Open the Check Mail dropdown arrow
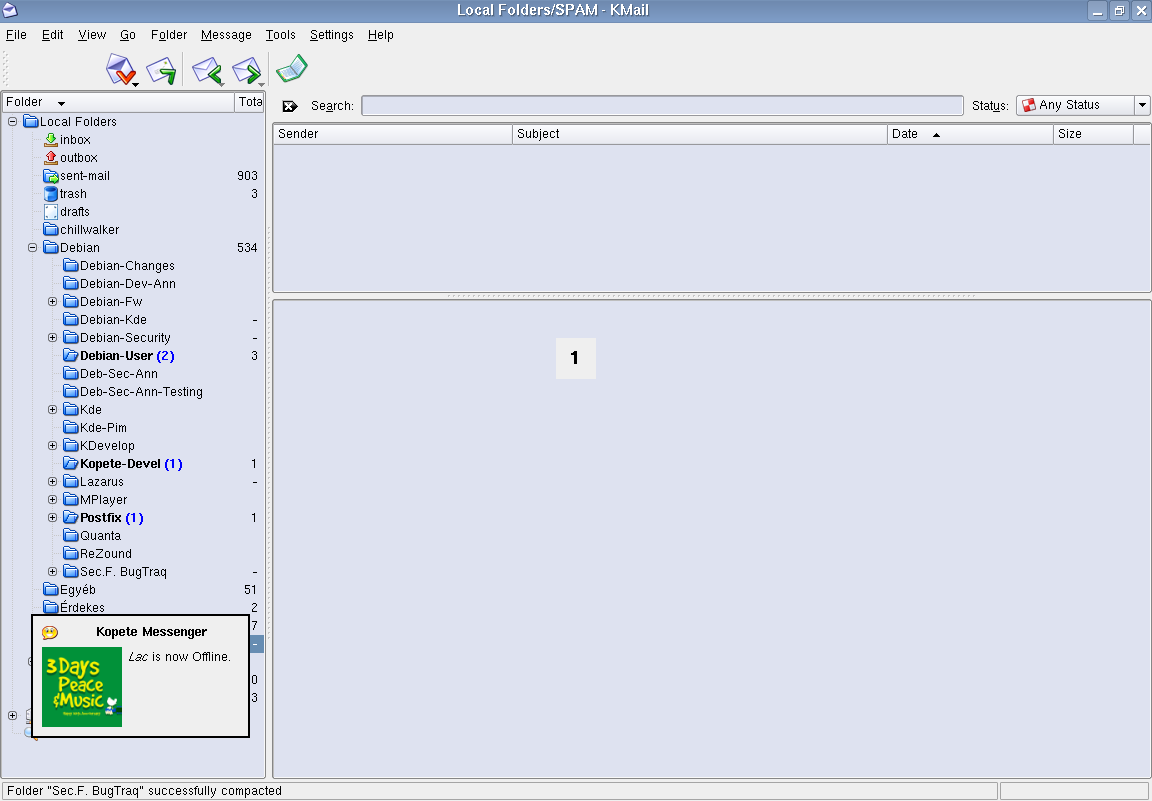 click(x=136, y=85)
